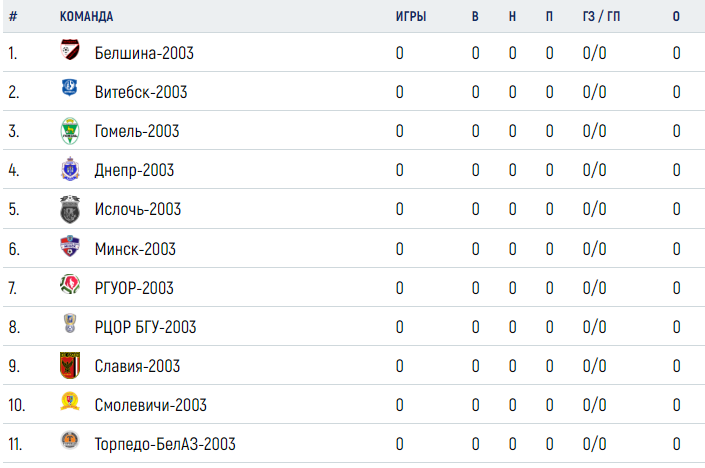Click the ИГРЫ column header
The image size is (705, 468).
pyautogui.click(x=411, y=17)
